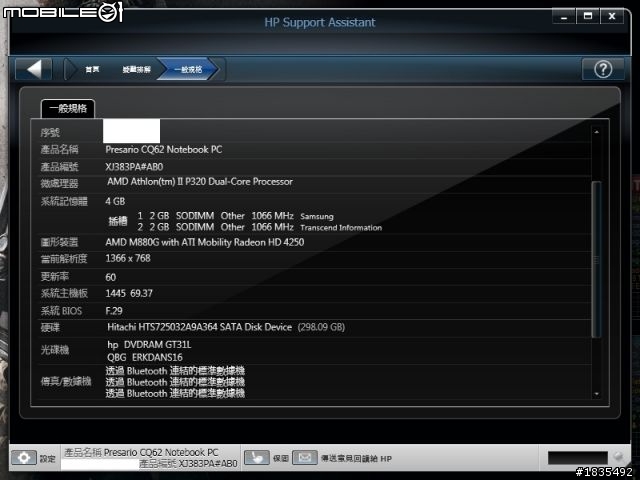Image resolution: width=640 pixels, height=480 pixels.
Task: Open settings via the gear icon
Action: tap(24, 458)
